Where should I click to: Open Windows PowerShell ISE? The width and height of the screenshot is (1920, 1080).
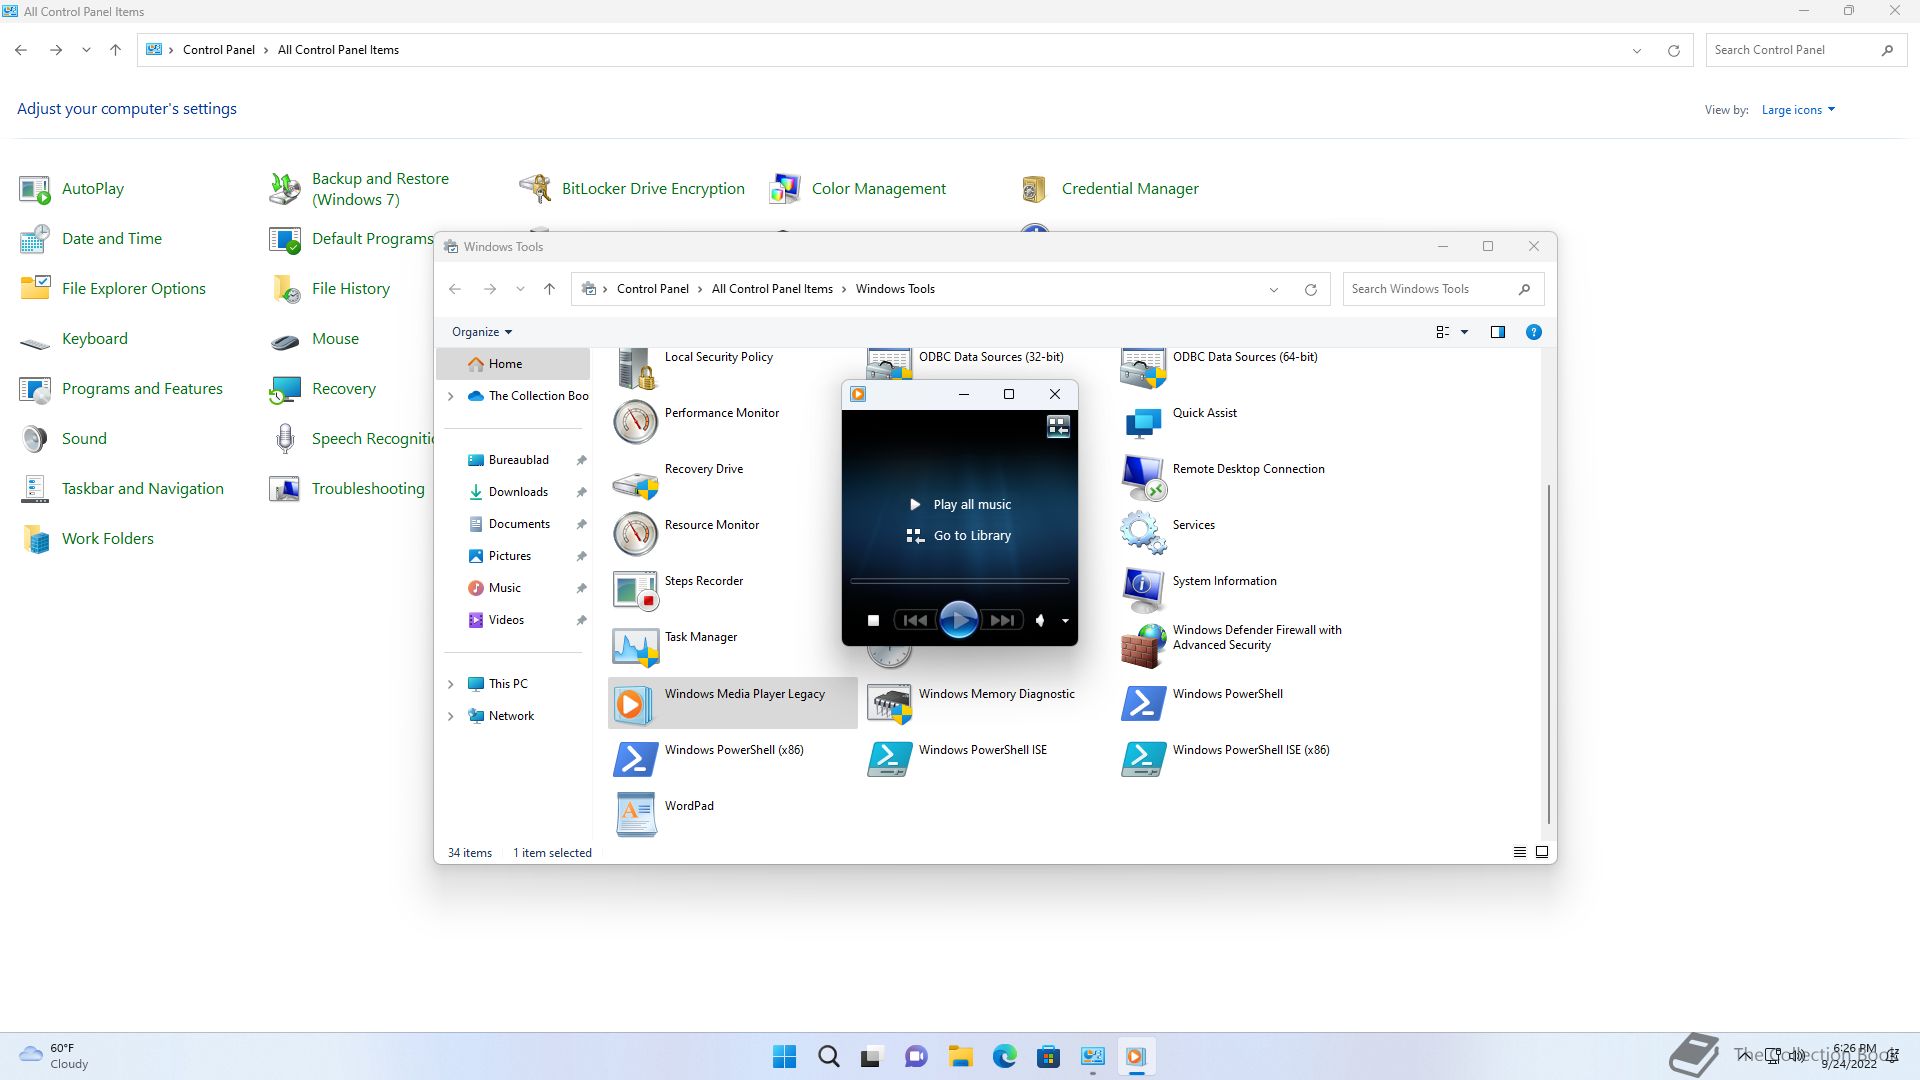pyautogui.click(x=958, y=759)
